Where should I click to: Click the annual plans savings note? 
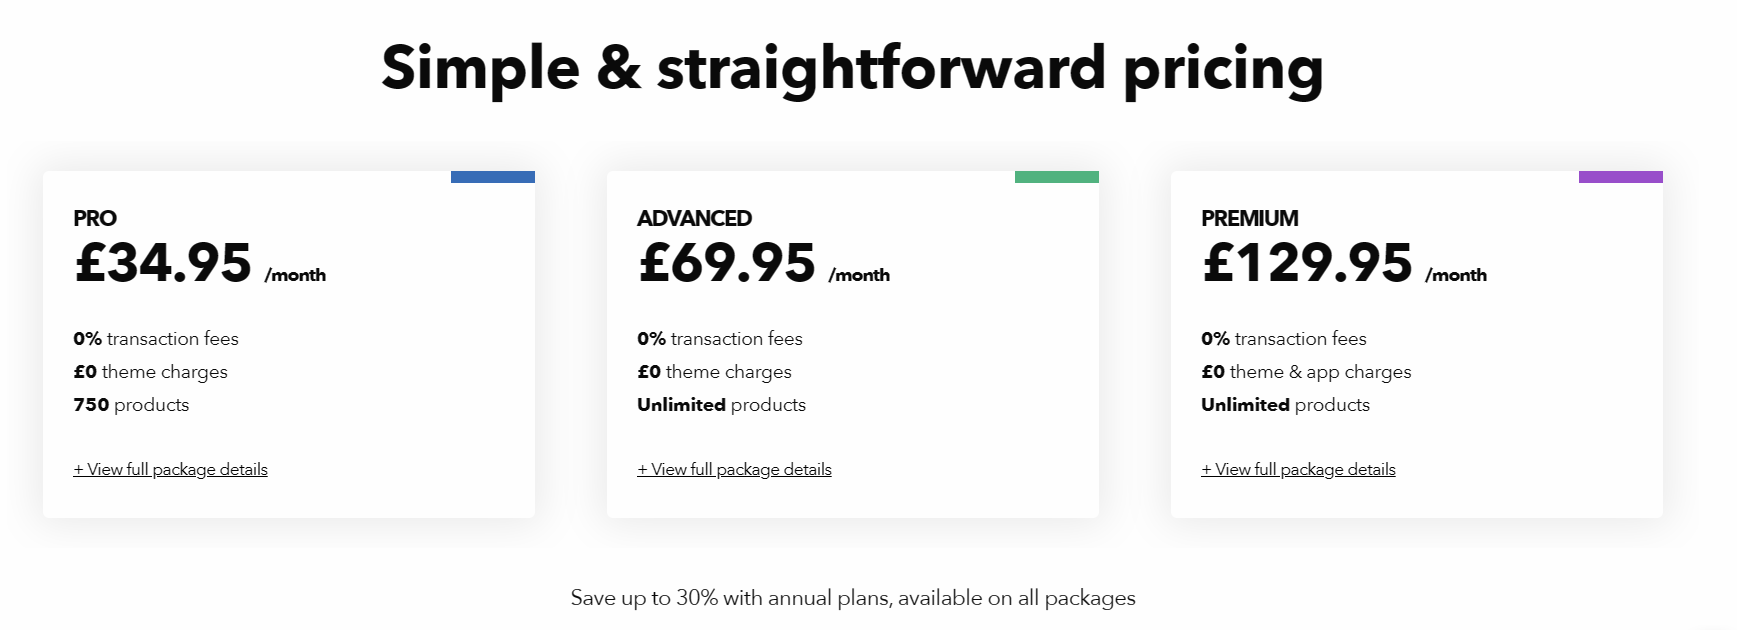(853, 598)
